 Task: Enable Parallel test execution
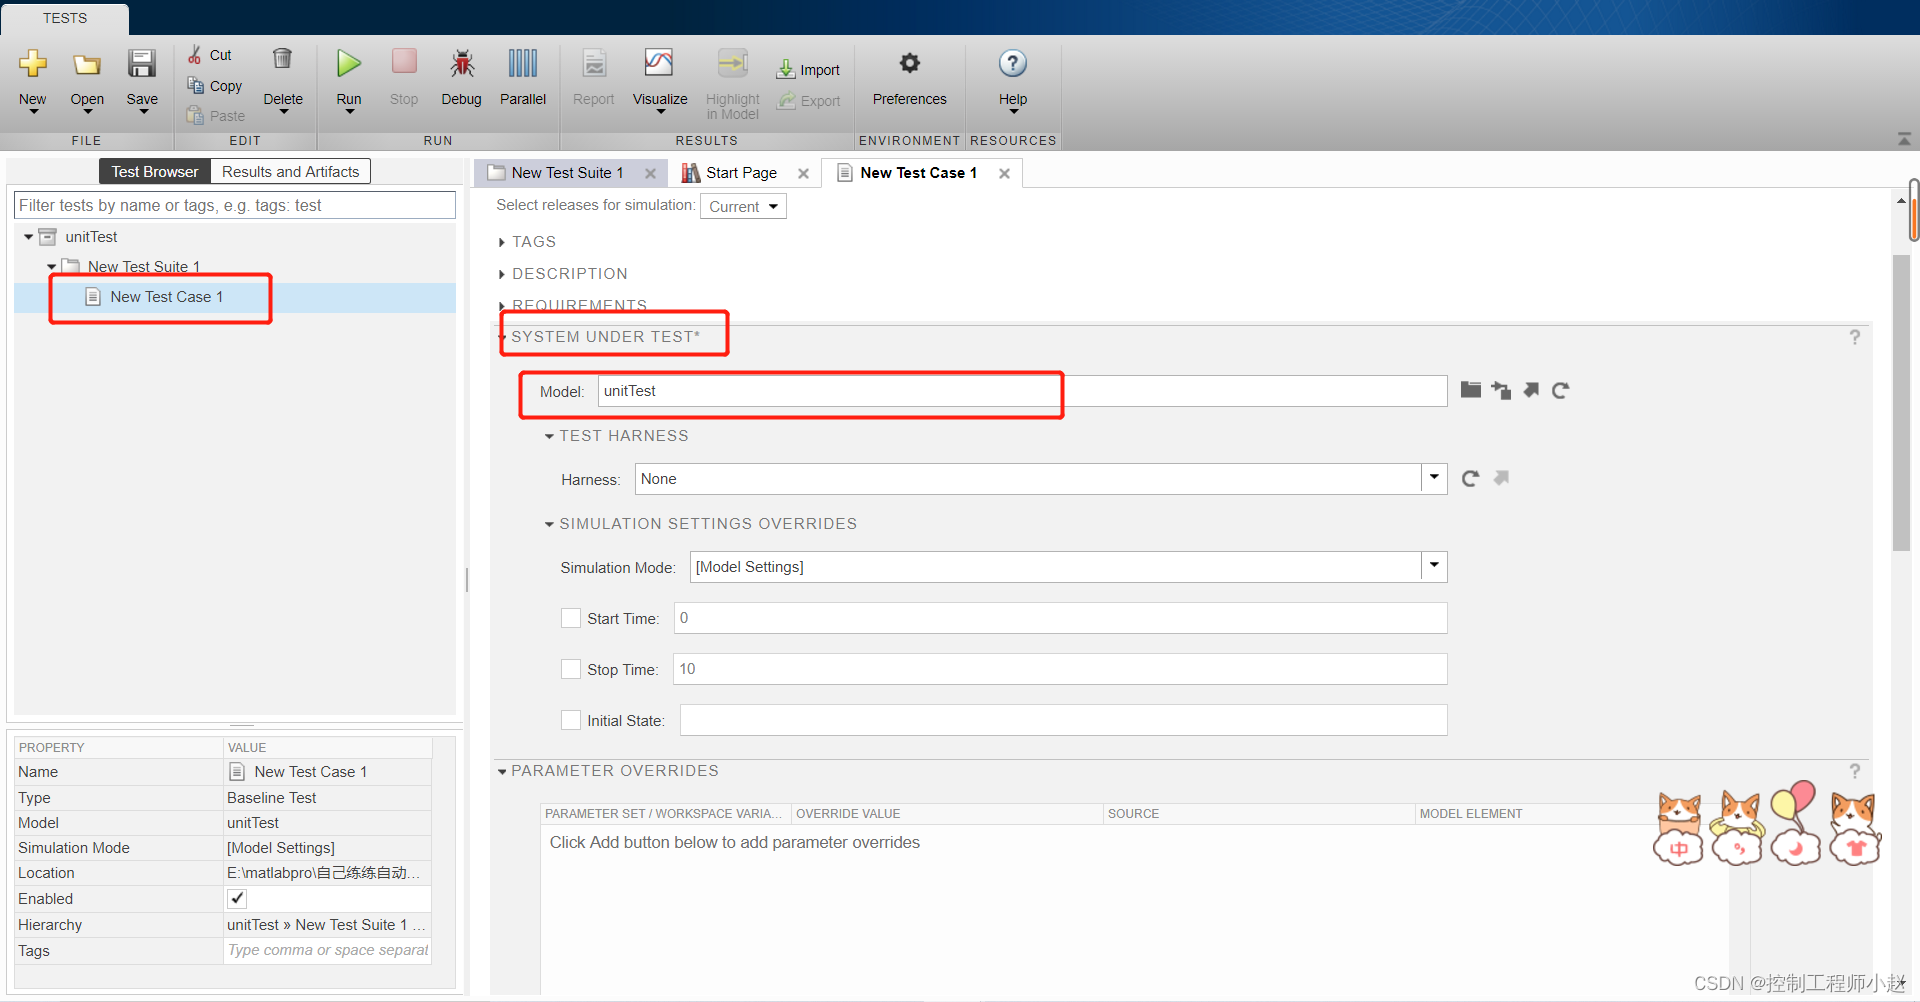[x=523, y=64]
